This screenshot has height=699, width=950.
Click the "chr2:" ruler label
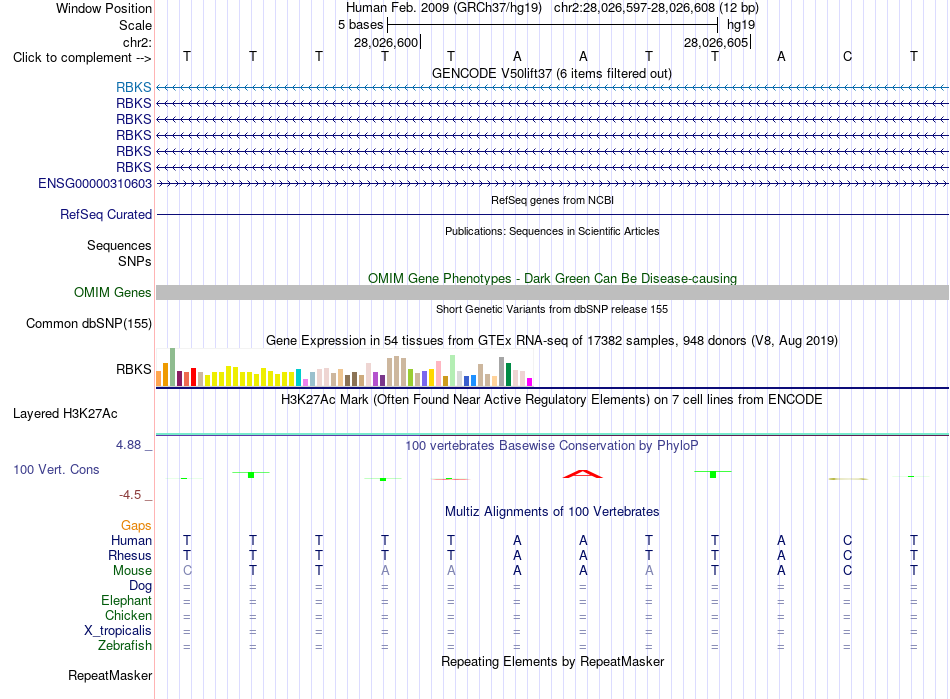tap(137, 42)
